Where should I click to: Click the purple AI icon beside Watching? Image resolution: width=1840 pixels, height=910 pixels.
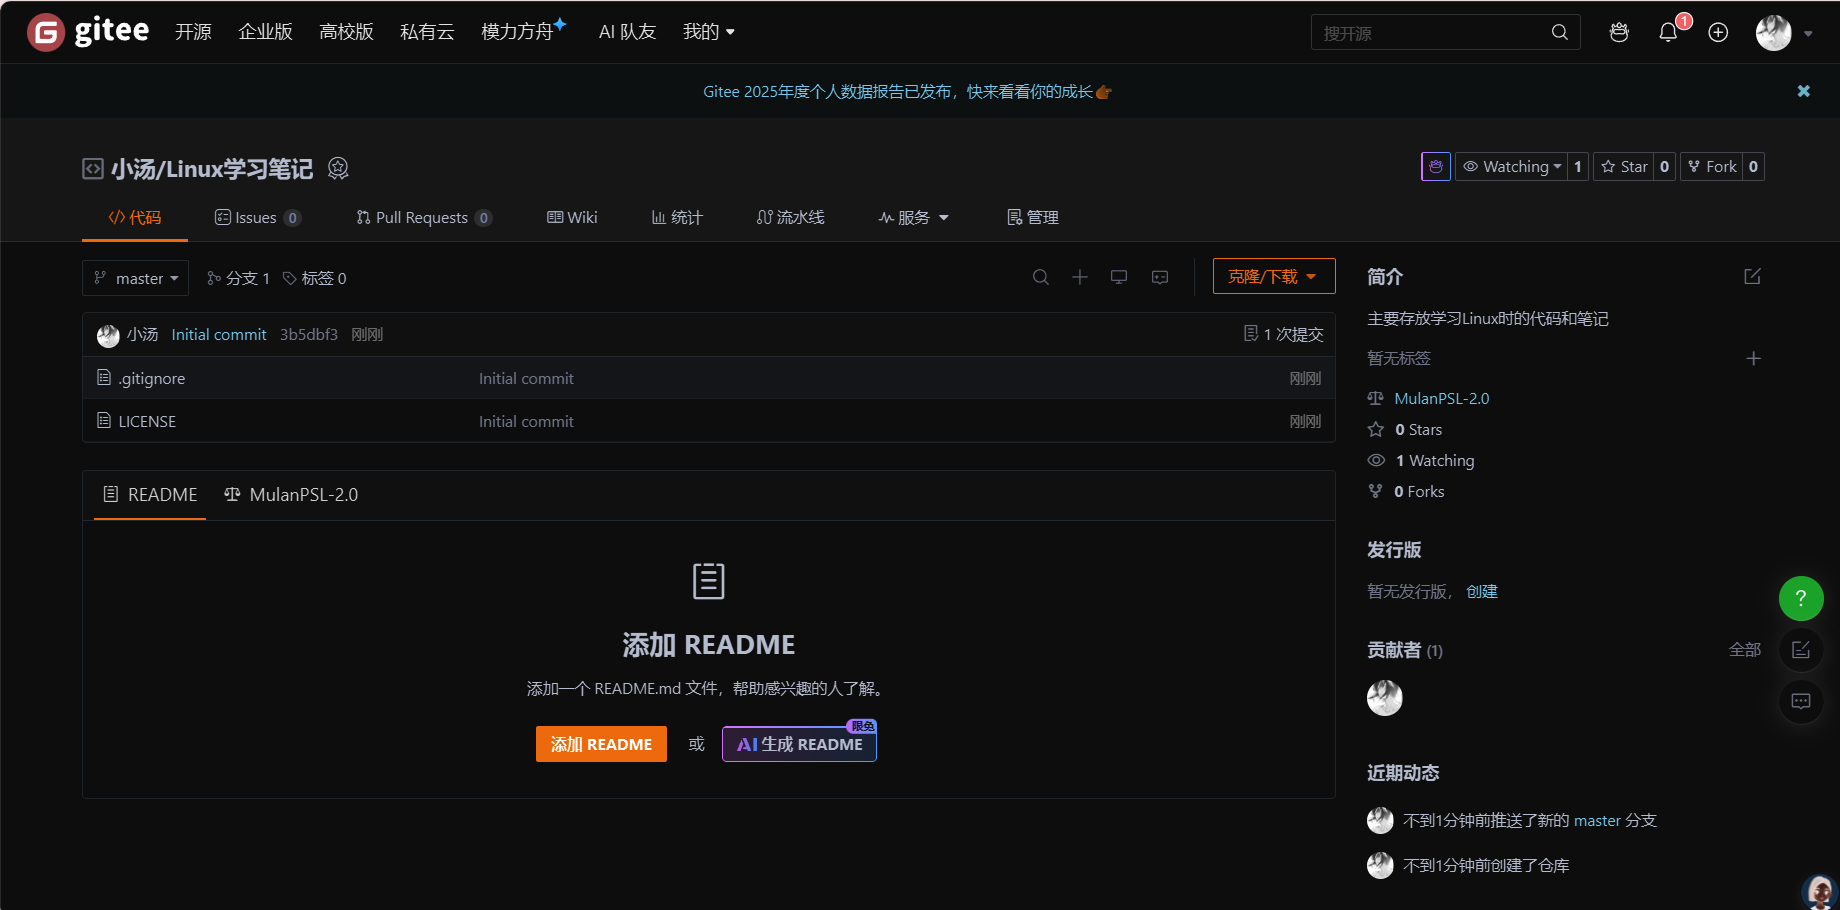click(1436, 166)
